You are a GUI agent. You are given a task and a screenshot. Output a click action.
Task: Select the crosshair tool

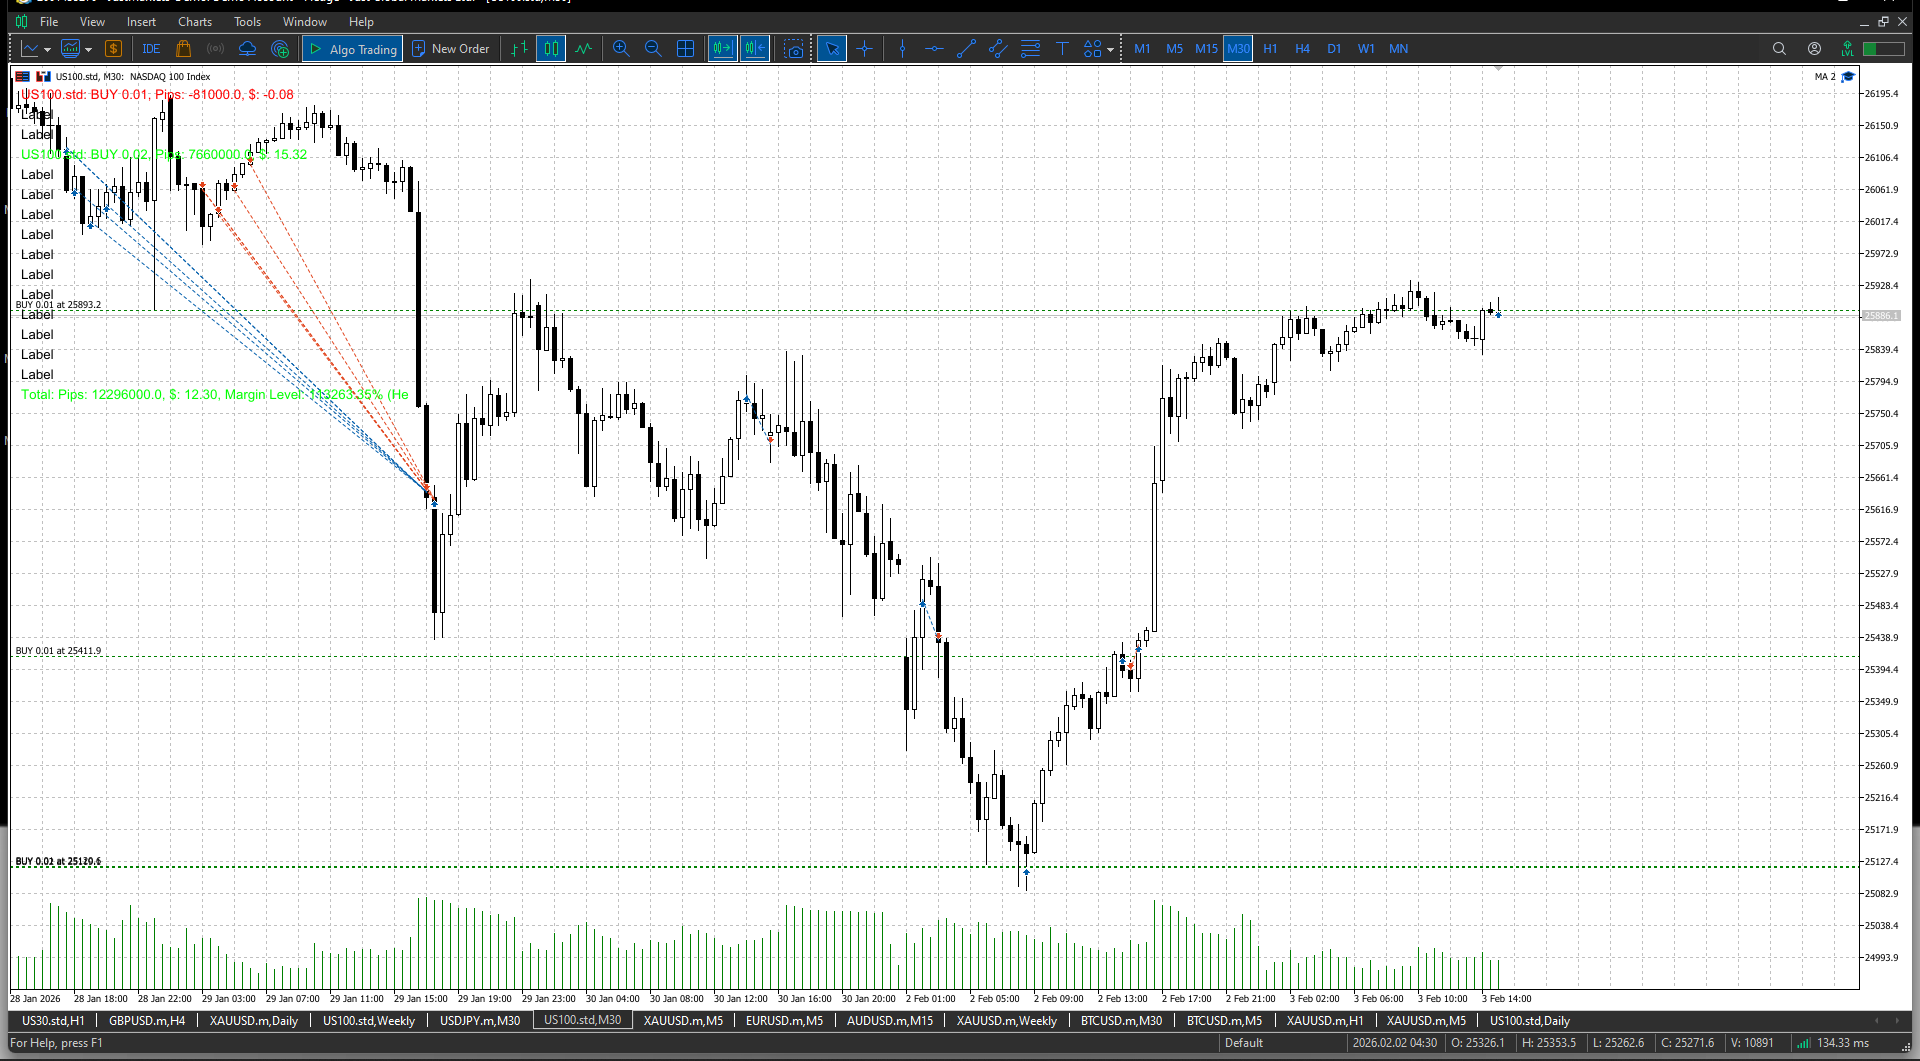(864, 49)
